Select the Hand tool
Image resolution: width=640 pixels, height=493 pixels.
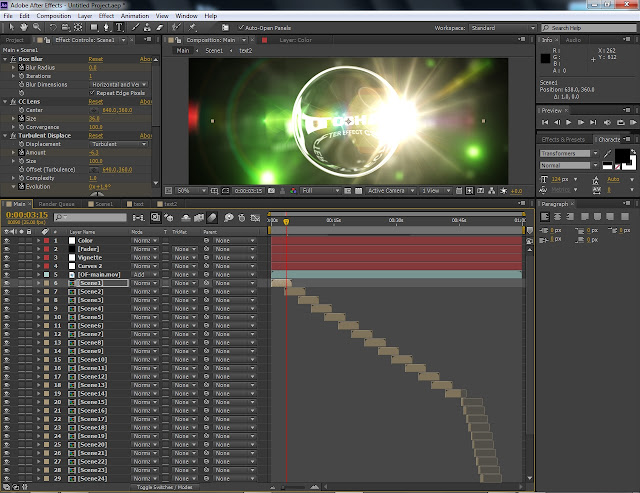click(24, 27)
